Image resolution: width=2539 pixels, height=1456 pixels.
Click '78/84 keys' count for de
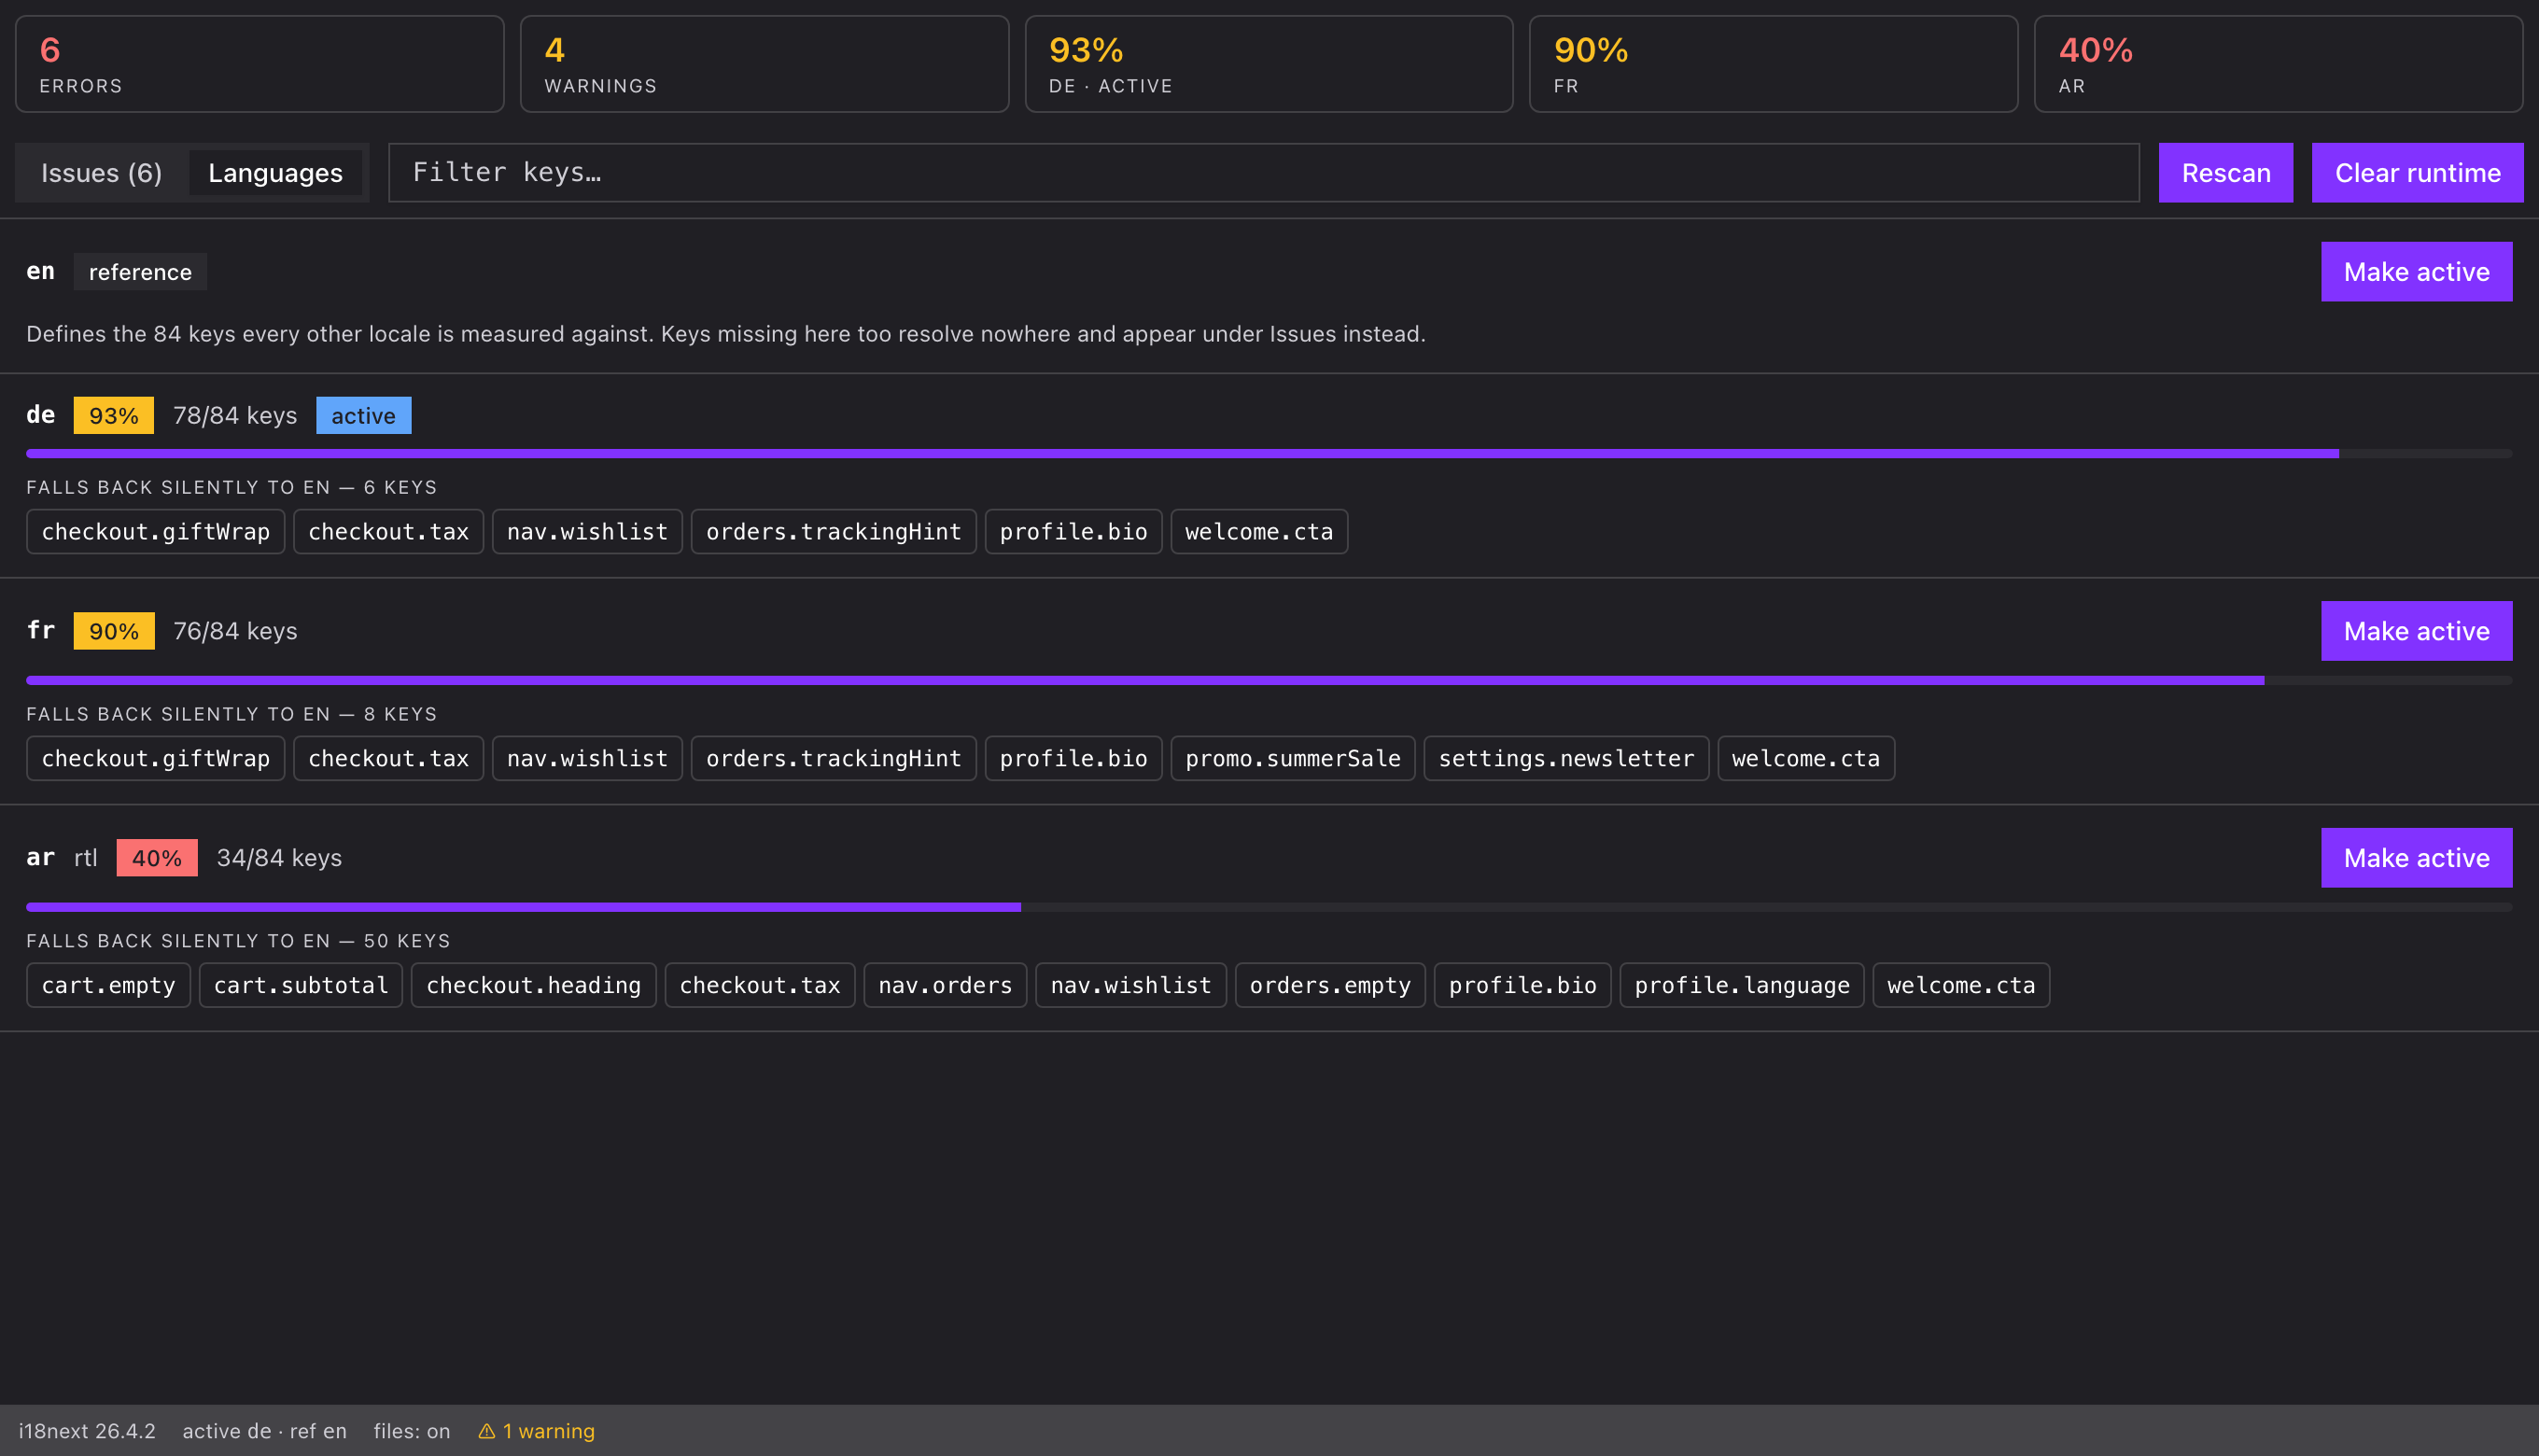(x=235, y=416)
